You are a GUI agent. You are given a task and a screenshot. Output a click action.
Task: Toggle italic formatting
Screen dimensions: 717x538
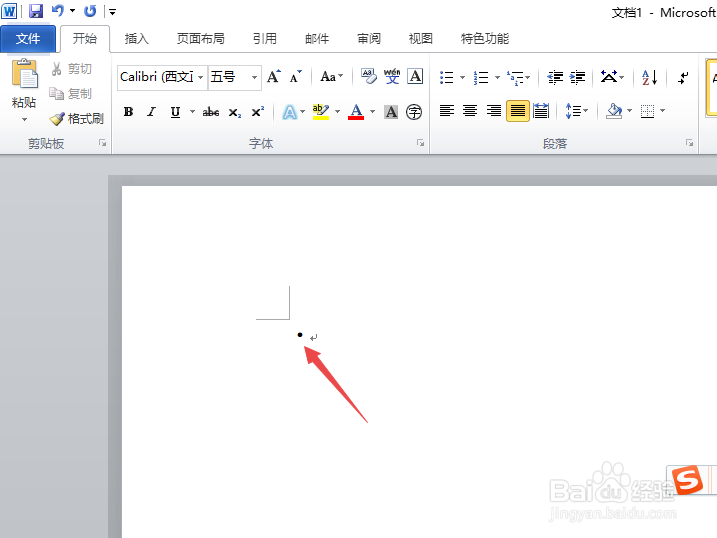[151, 112]
